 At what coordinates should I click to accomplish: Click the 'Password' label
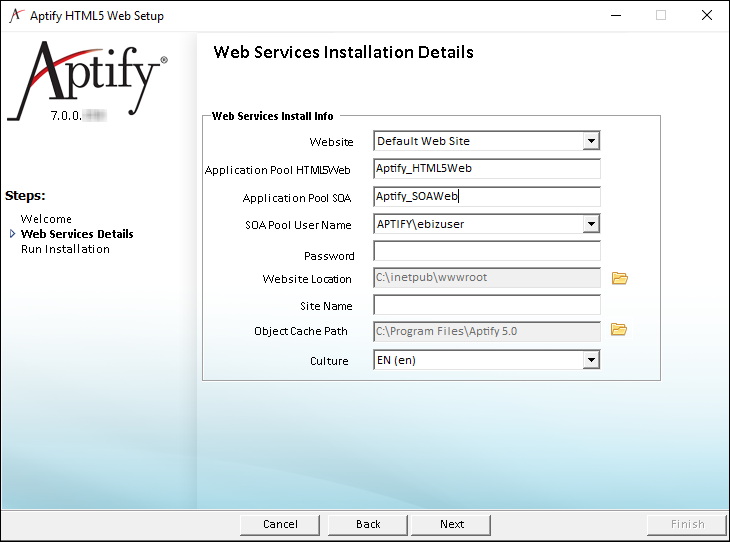329,256
